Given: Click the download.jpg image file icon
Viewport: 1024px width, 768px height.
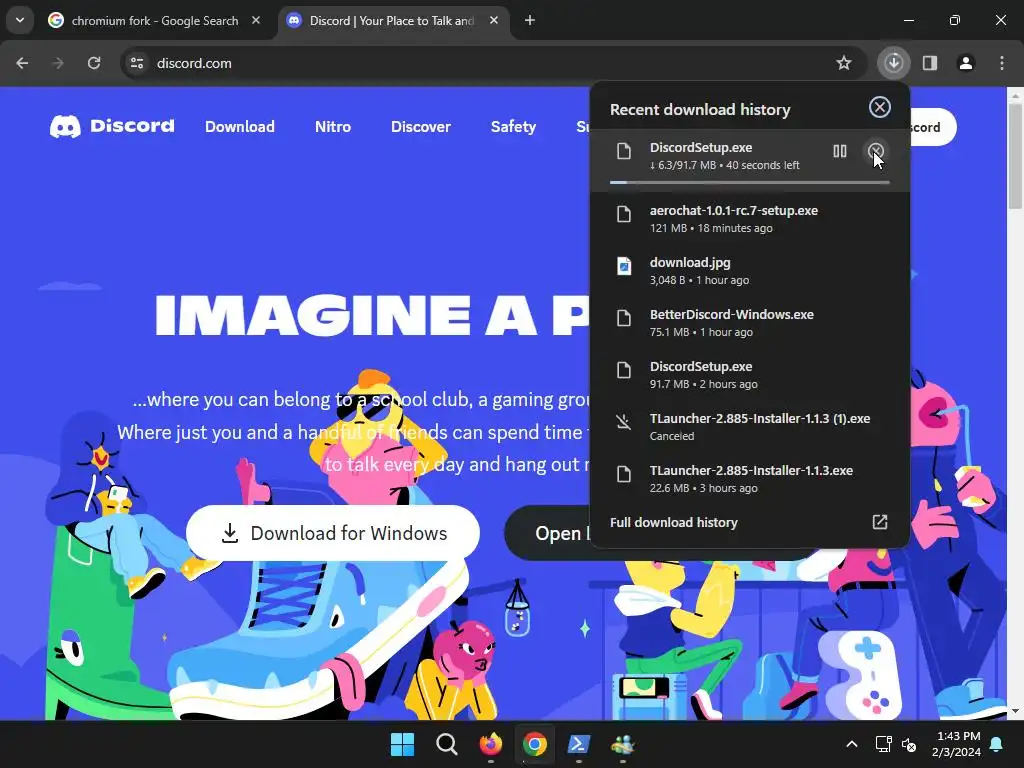Looking at the screenshot, I should point(624,266).
